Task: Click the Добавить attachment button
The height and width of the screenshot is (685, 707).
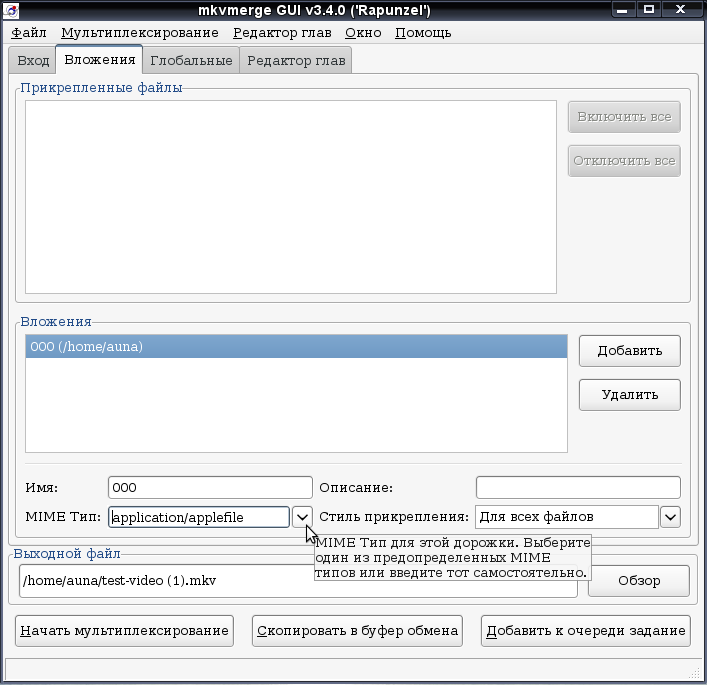Action: (x=630, y=351)
